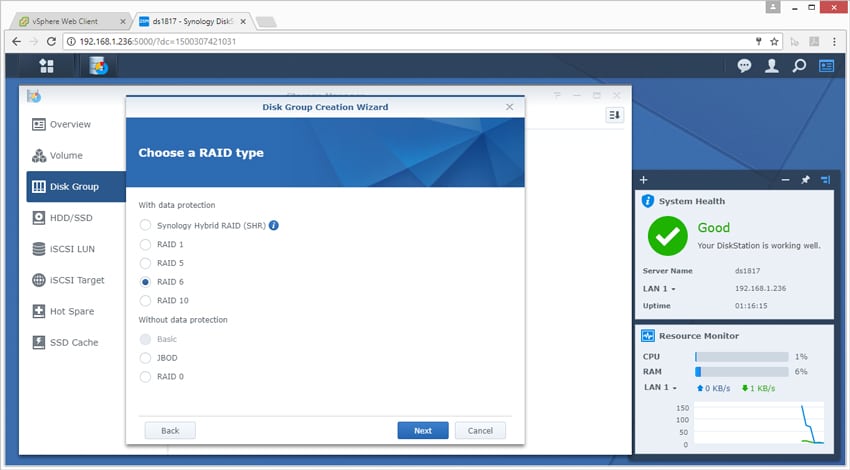Click the Back button in wizard
The width and height of the screenshot is (850, 470).
(170, 430)
